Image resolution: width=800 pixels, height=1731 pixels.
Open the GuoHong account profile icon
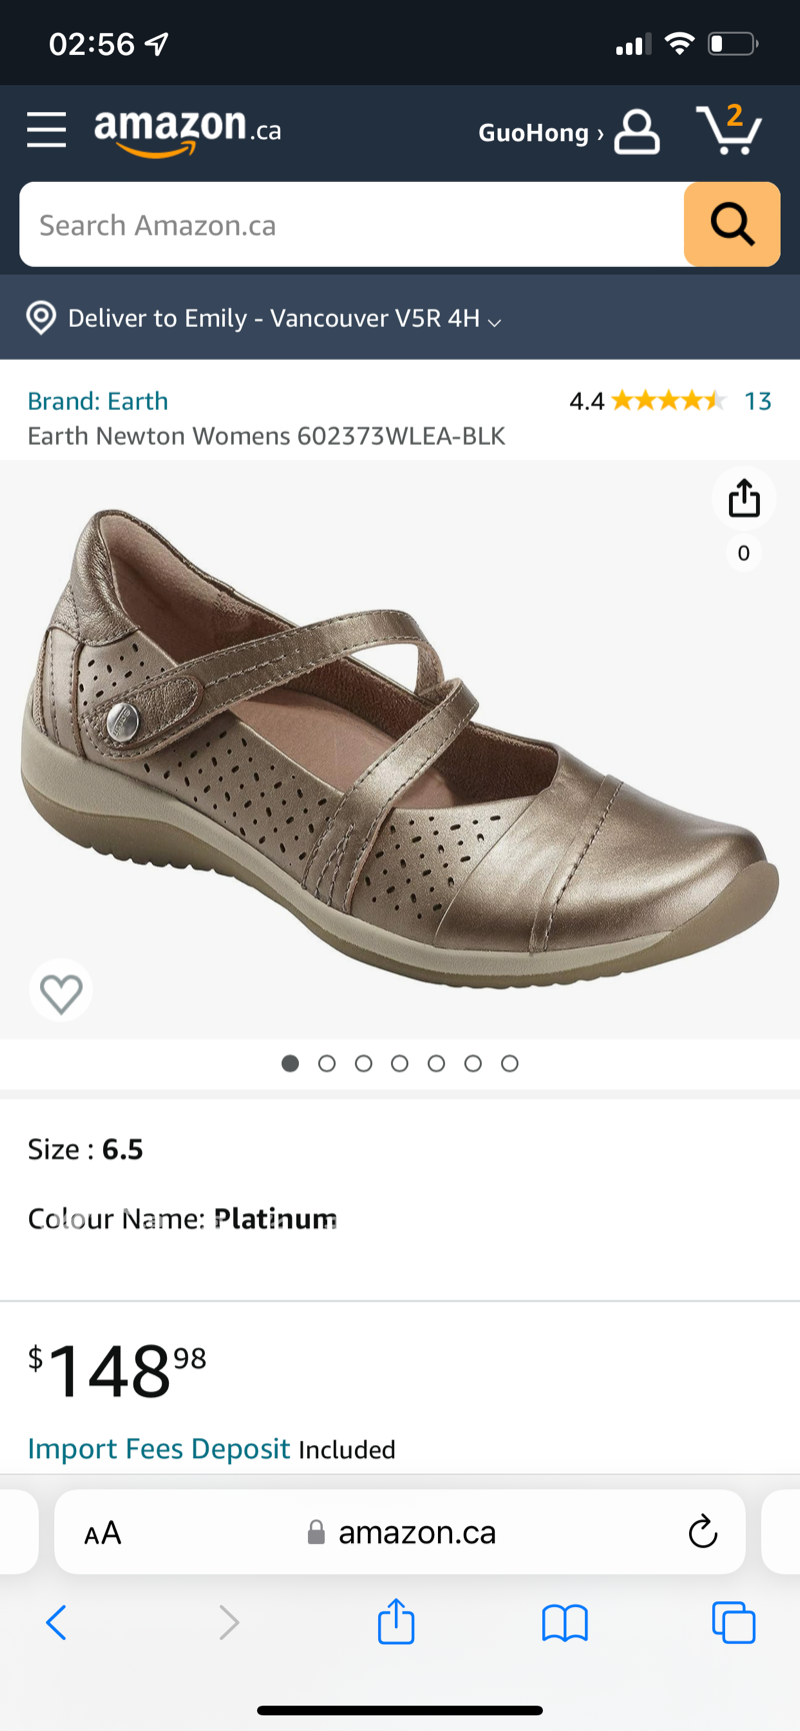[x=637, y=132]
